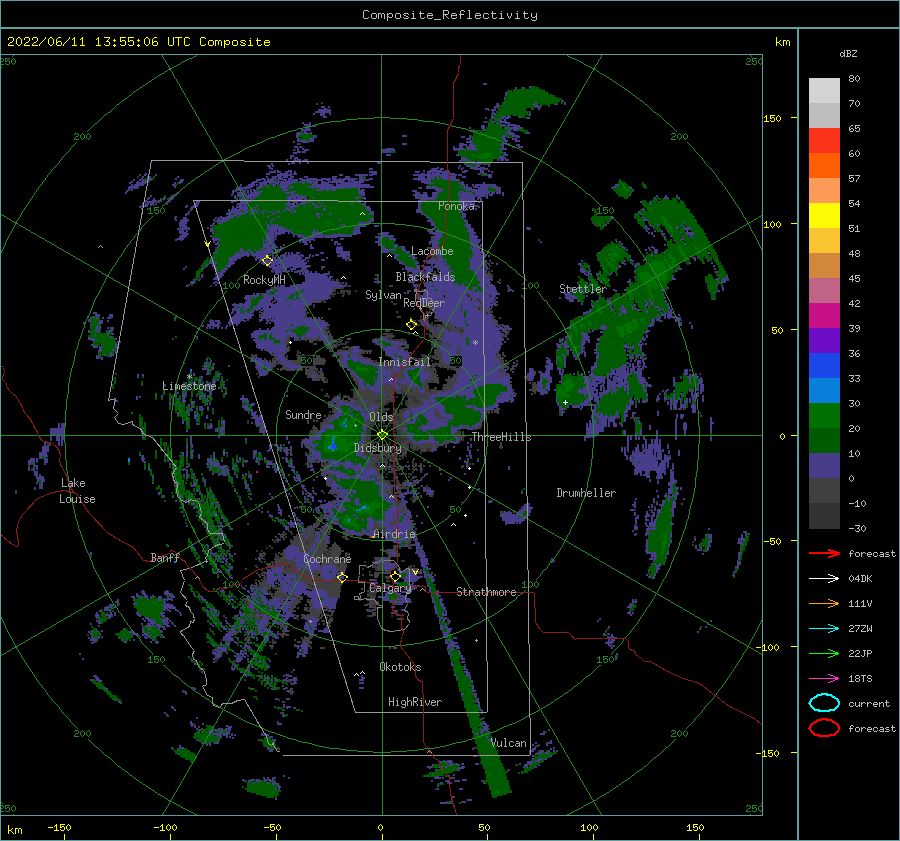Click the cyan current ellipse icon
Viewport: 900px width, 841px height.
coord(824,703)
